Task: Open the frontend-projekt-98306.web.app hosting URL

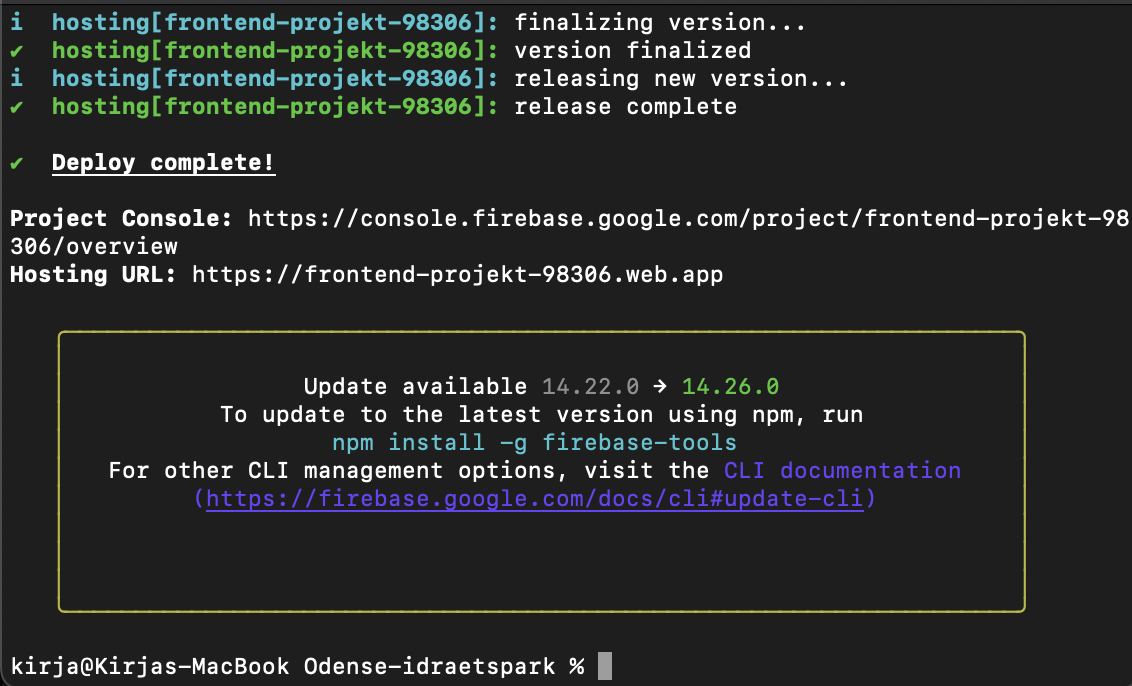Action: click(457, 274)
